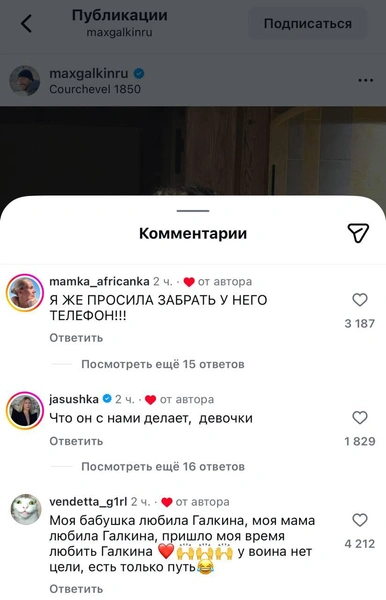386x600 pixels.
Task: Like the jasushka comment
Action: tap(360, 417)
